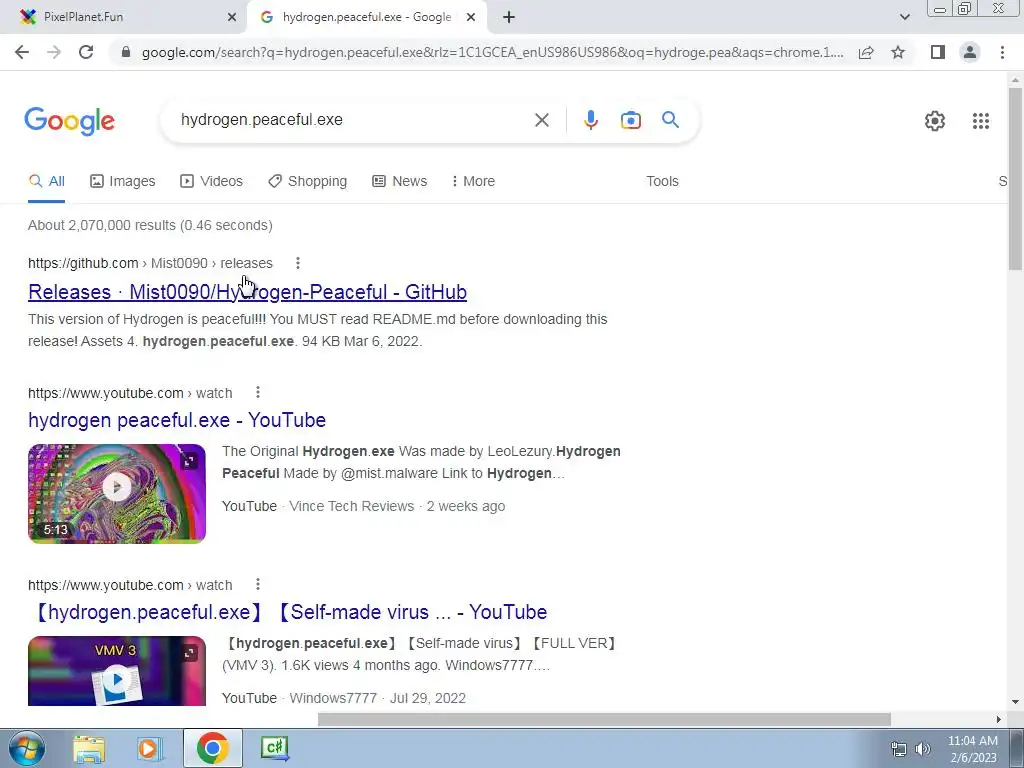Screen dimensions: 1024x768
Task: Open the Chrome three-dot menu
Action: point(1002,52)
